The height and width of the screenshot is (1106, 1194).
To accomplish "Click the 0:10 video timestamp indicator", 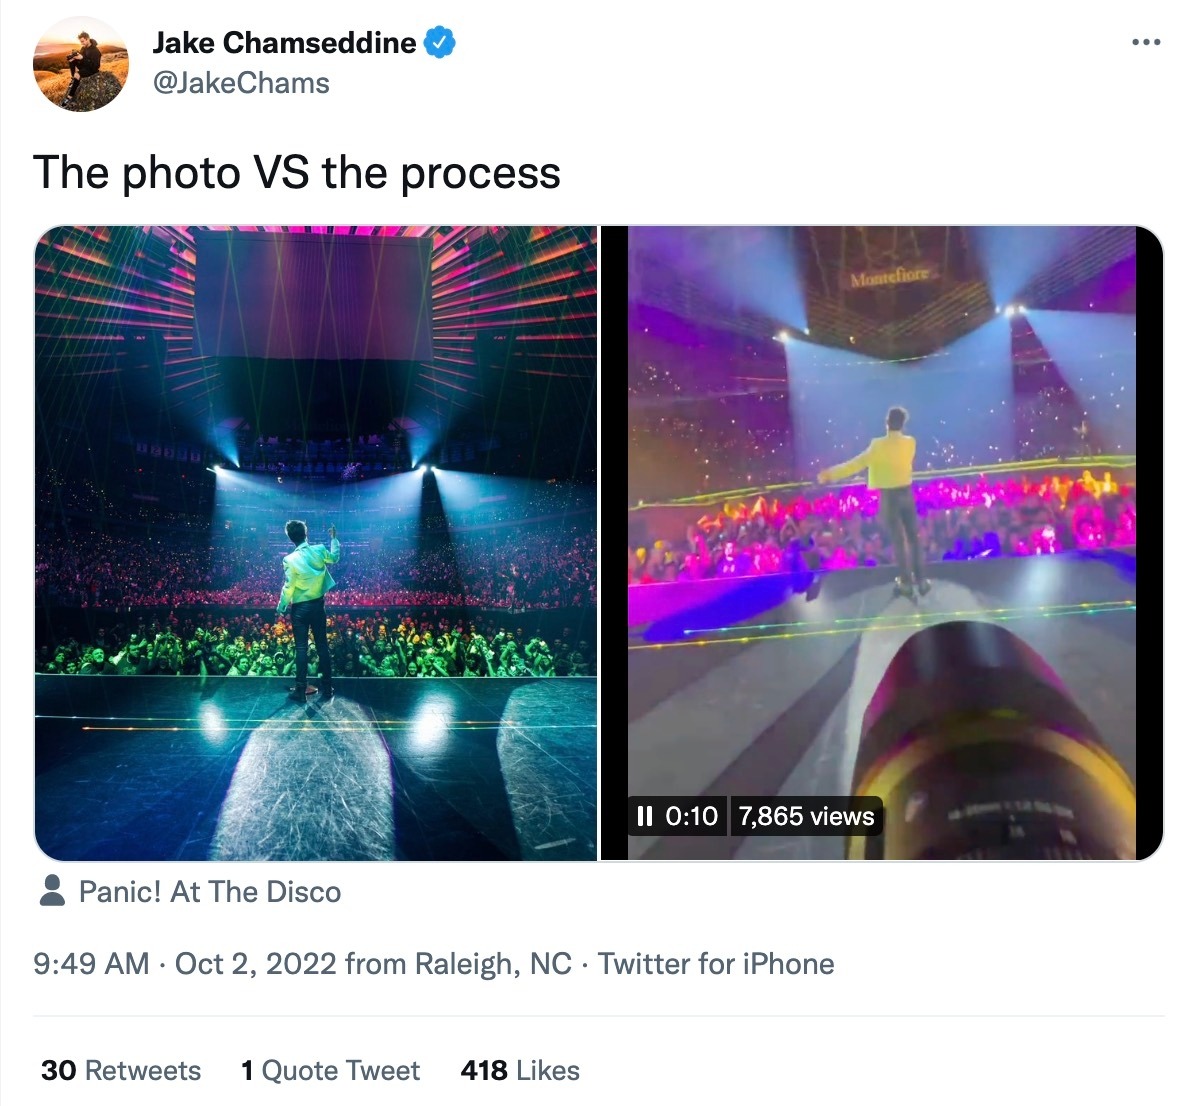I will tap(691, 816).
